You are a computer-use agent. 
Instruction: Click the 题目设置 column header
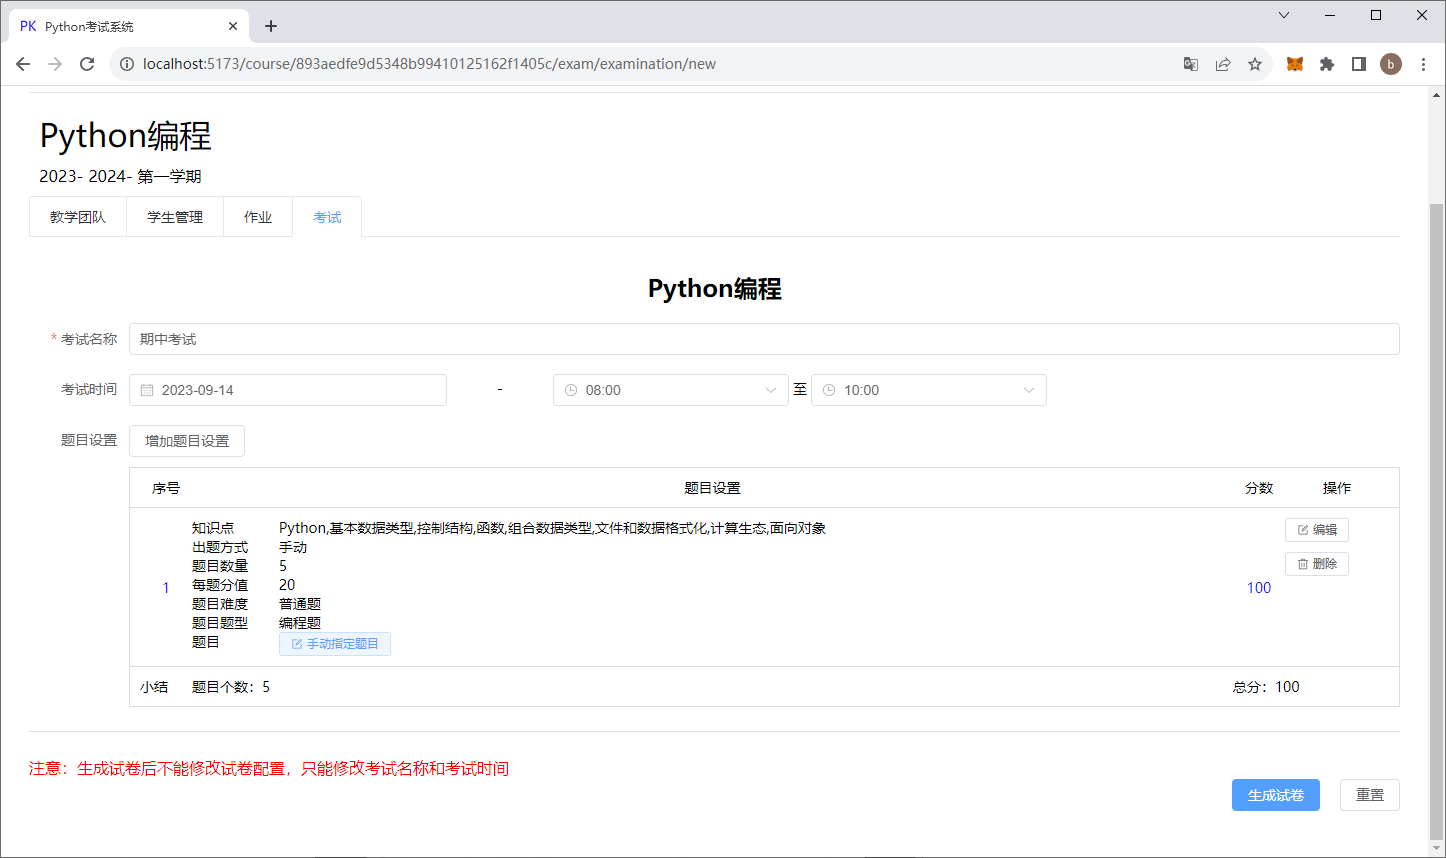[x=712, y=488]
